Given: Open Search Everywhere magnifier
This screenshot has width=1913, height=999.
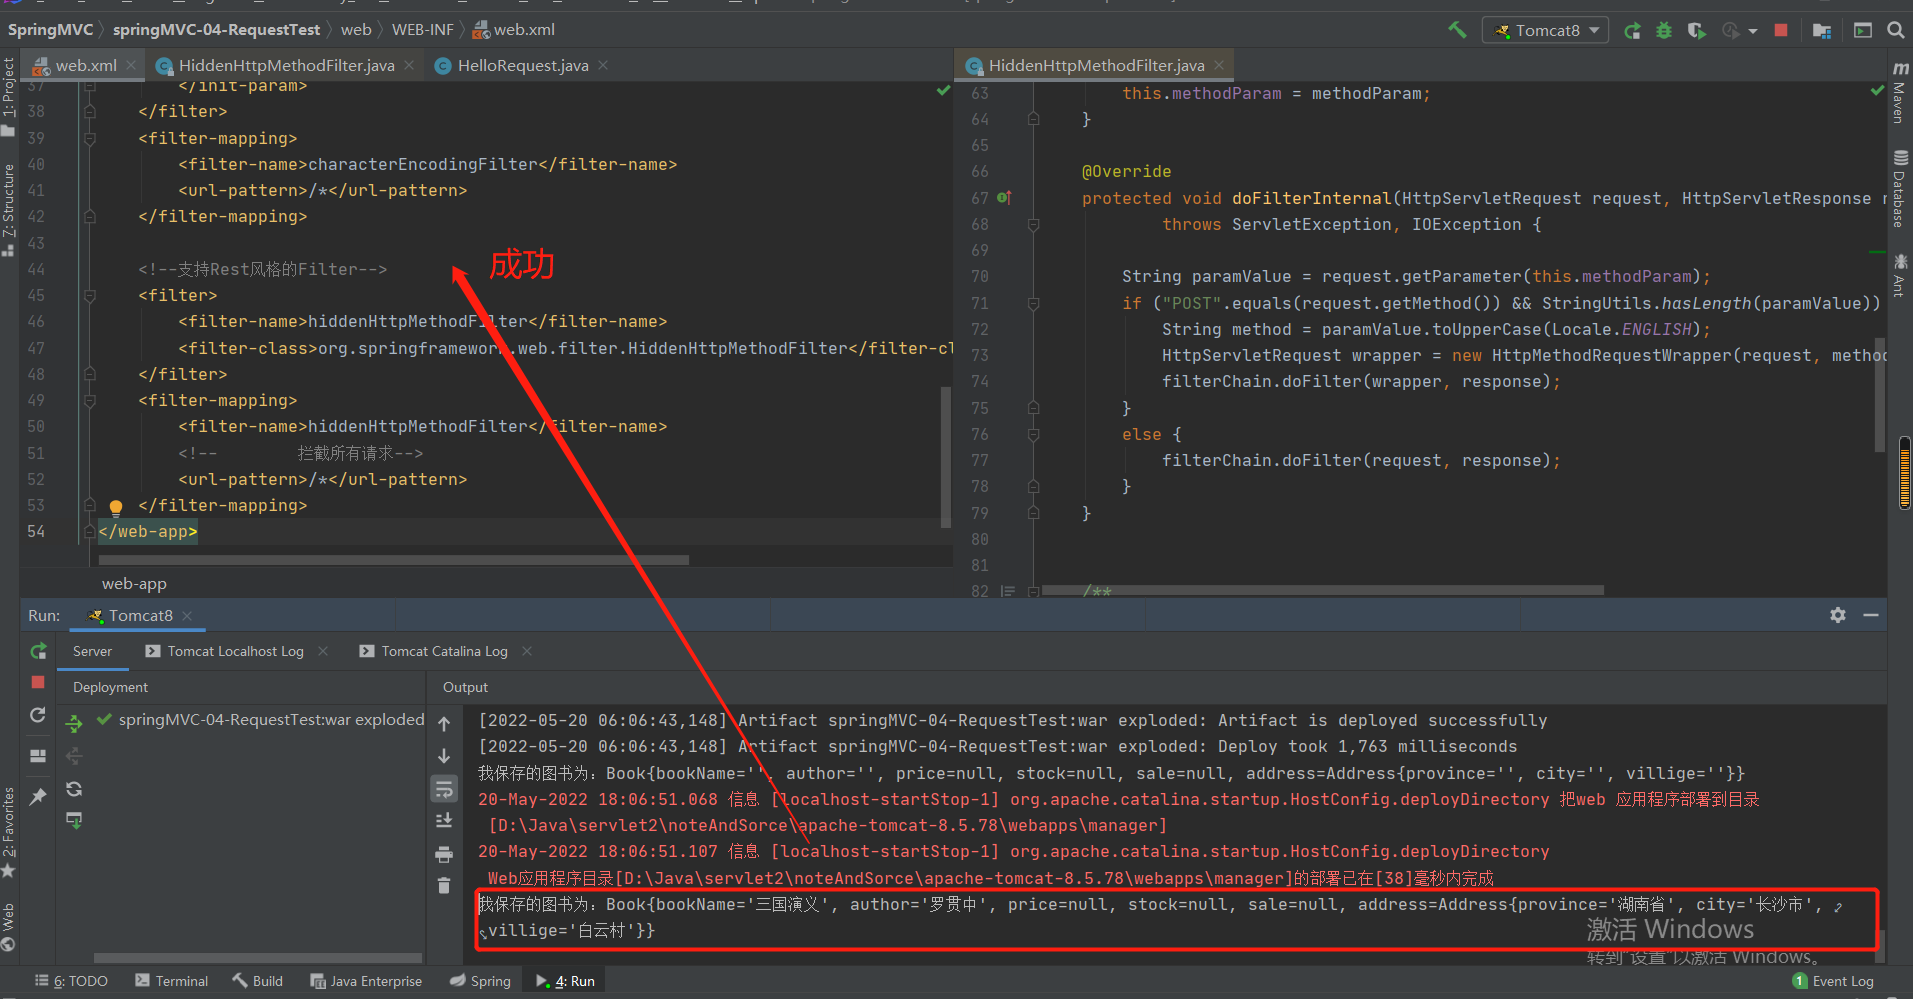Looking at the screenshot, I should (x=1895, y=30).
